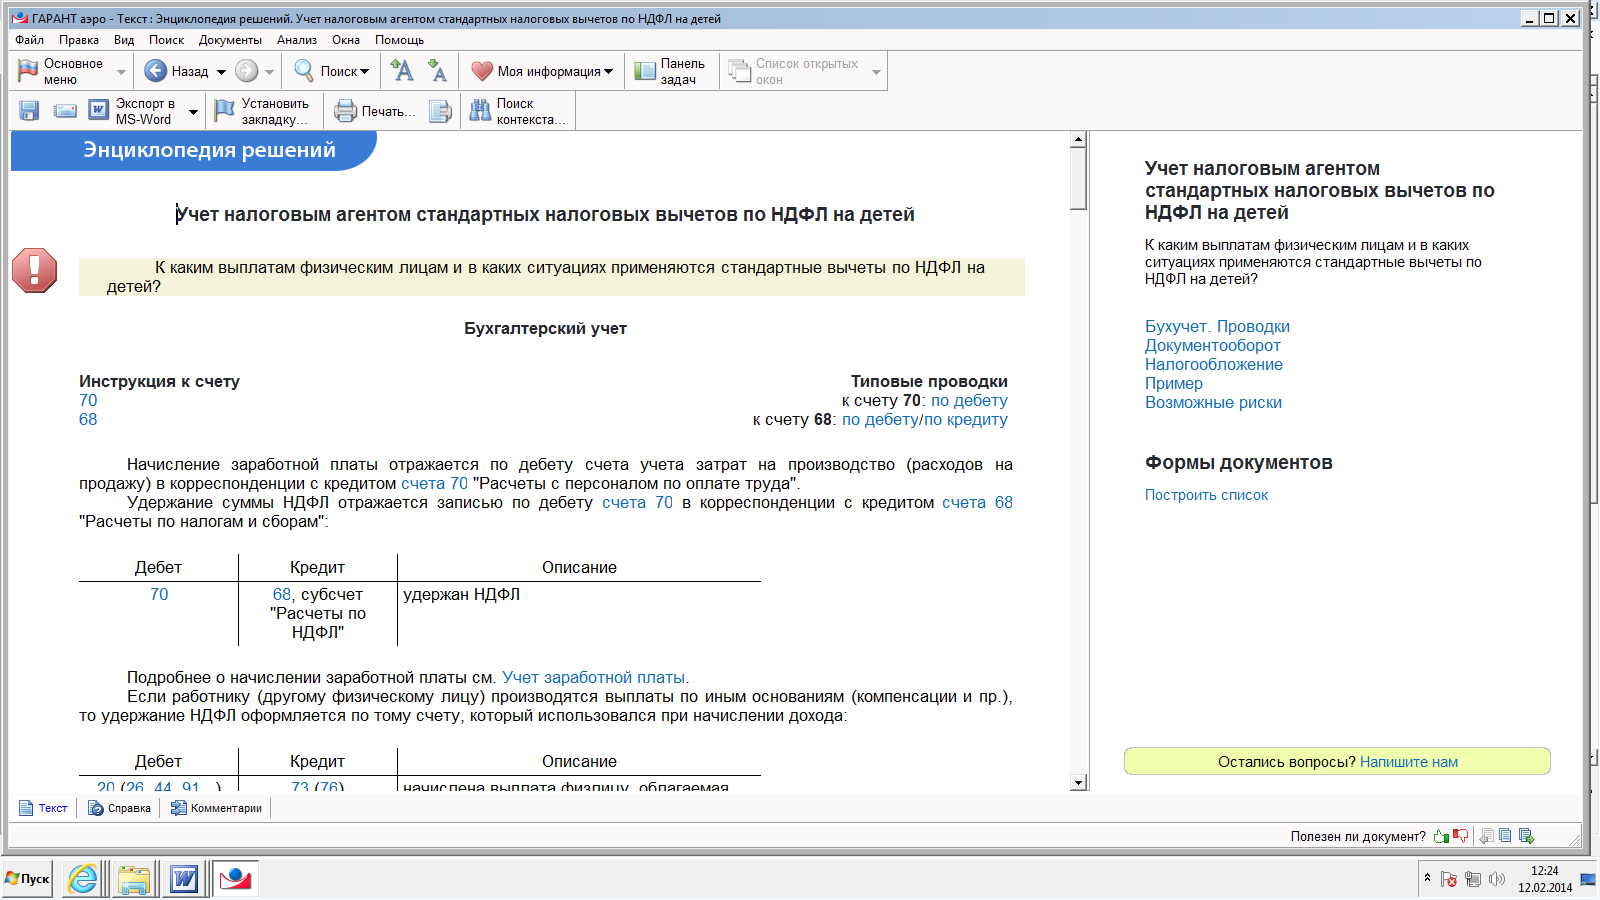The height and width of the screenshot is (900, 1600).
Task: Expand the forward history dropdown arrow
Action: (x=269, y=72)
